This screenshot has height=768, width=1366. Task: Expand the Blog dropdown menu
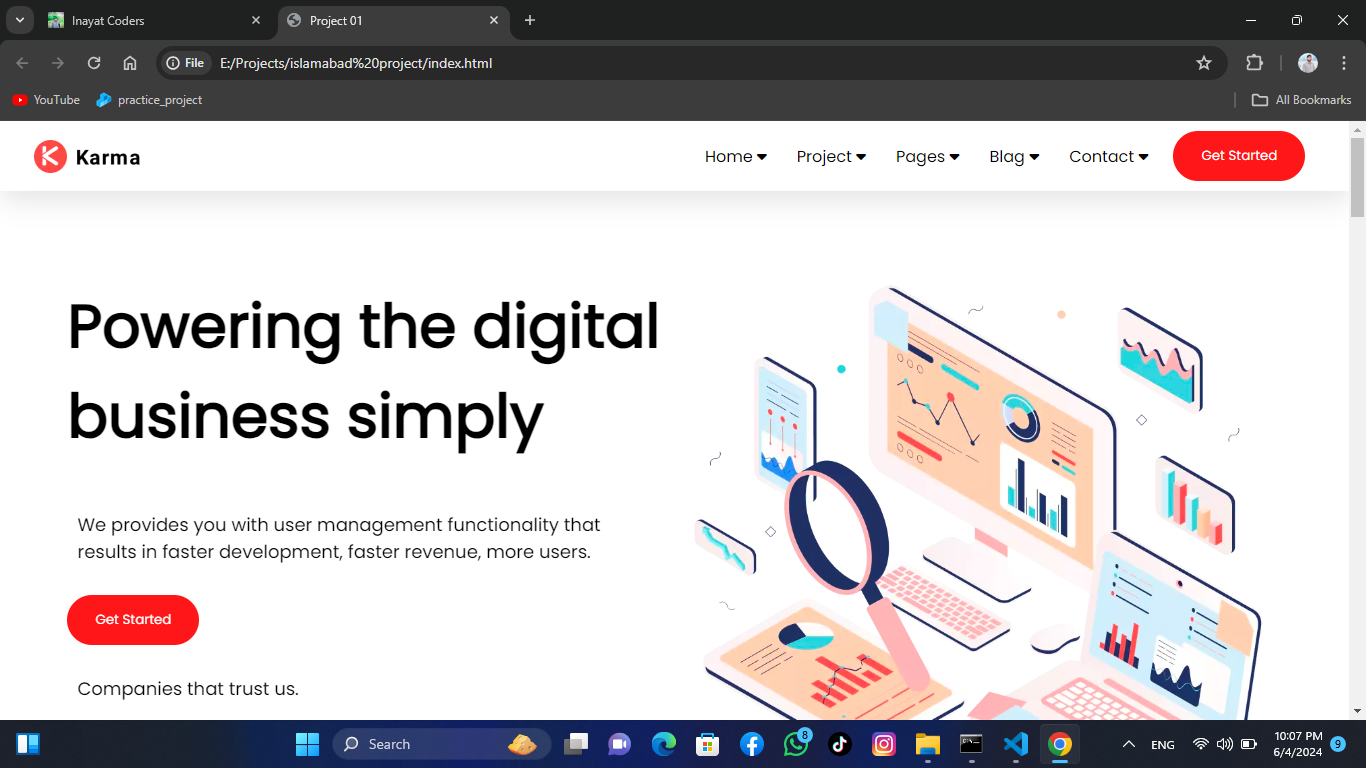pyautogui.click(x=1014, y=157)
